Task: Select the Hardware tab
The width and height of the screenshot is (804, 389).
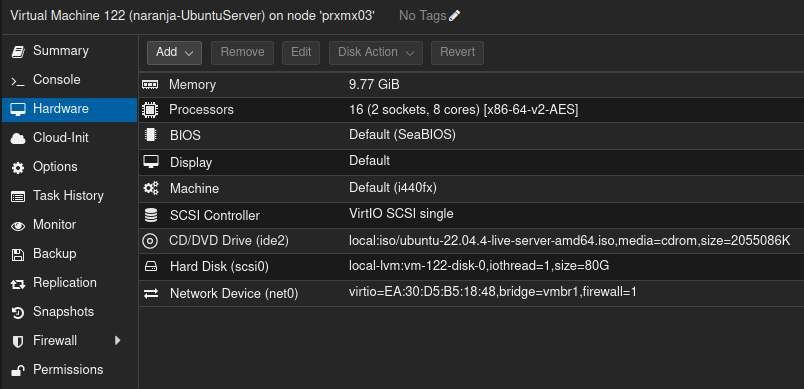Action: tap(70, 109)
